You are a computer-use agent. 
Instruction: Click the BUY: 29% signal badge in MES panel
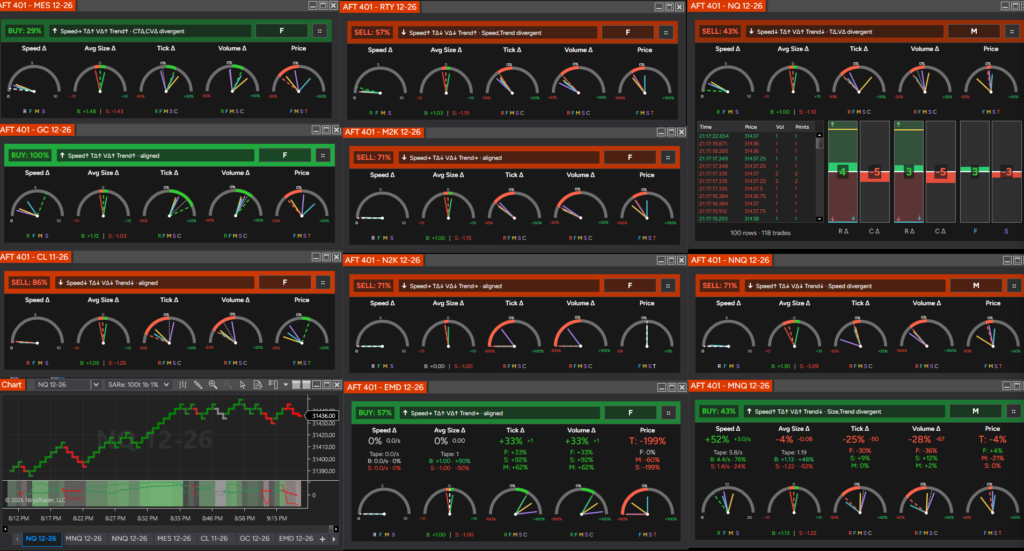coord(25,31)
